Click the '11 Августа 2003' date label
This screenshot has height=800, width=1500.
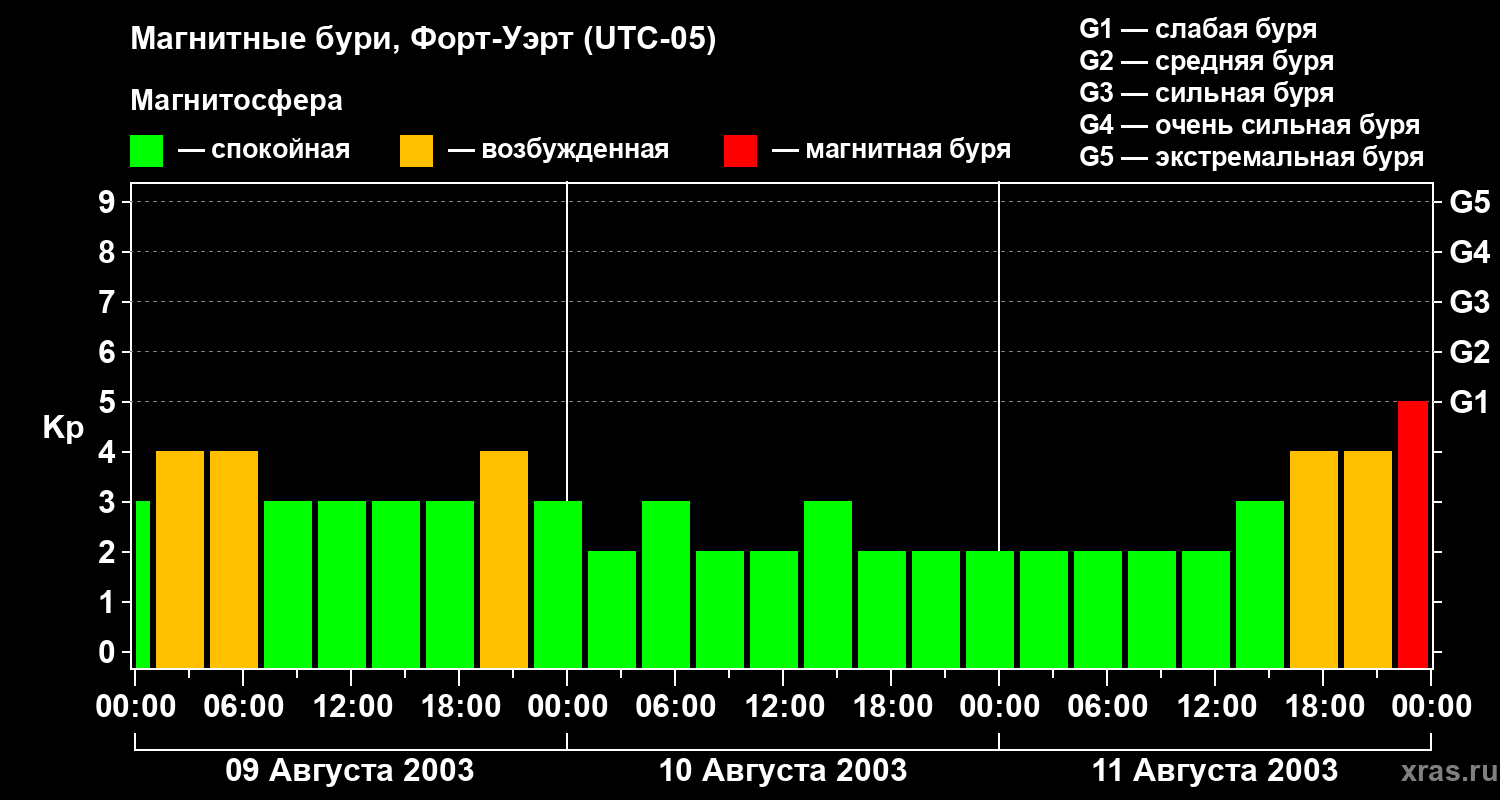(x=1215, y=770)
